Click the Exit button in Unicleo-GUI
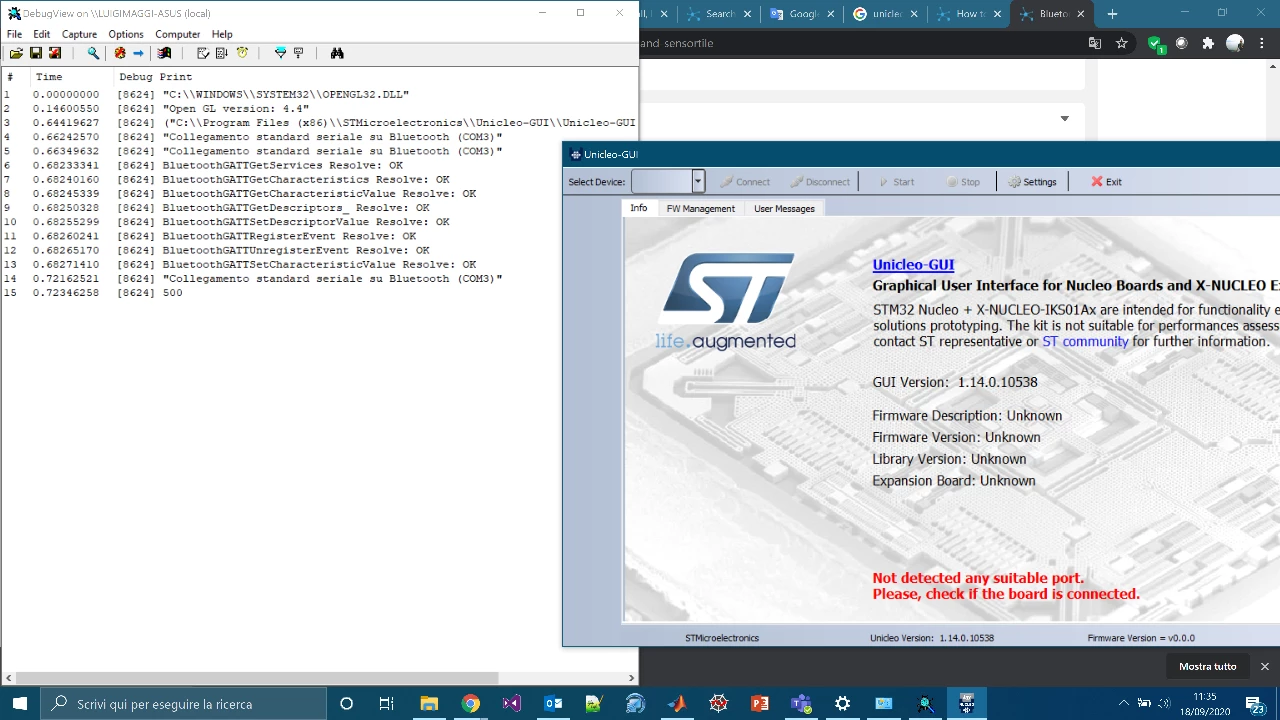This screenshot has width=1280, height=720. (x=1106, y=181)
